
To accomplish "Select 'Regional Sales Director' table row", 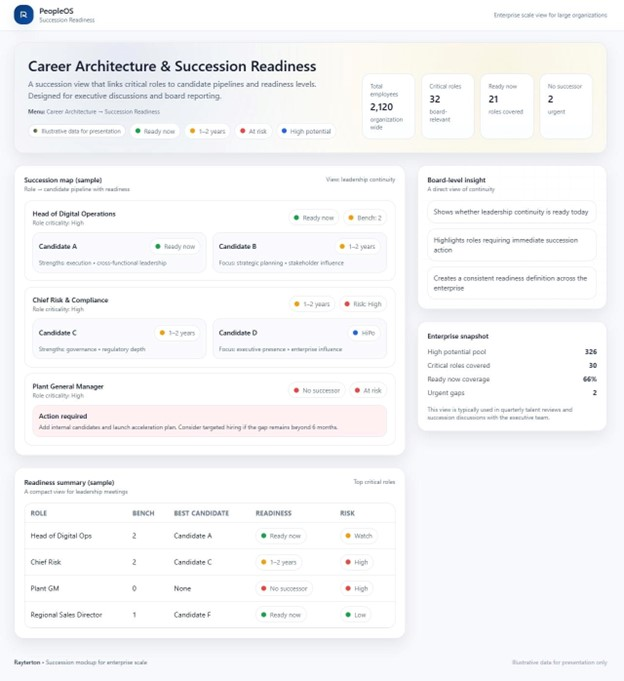I will (x=210, y=615).
